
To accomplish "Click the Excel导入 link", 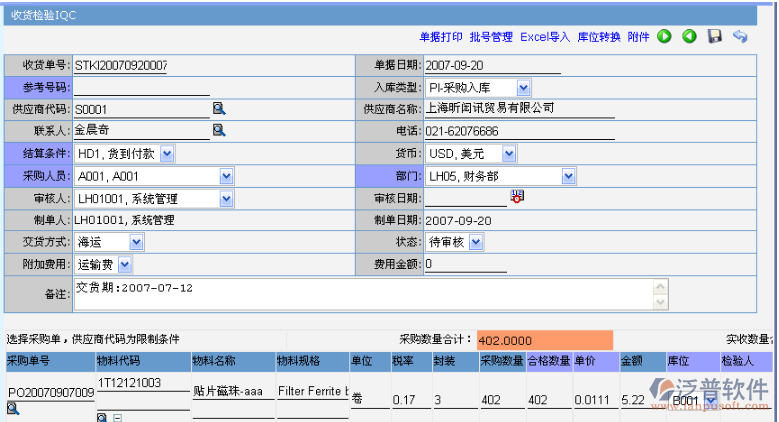I will coord(545,37).
